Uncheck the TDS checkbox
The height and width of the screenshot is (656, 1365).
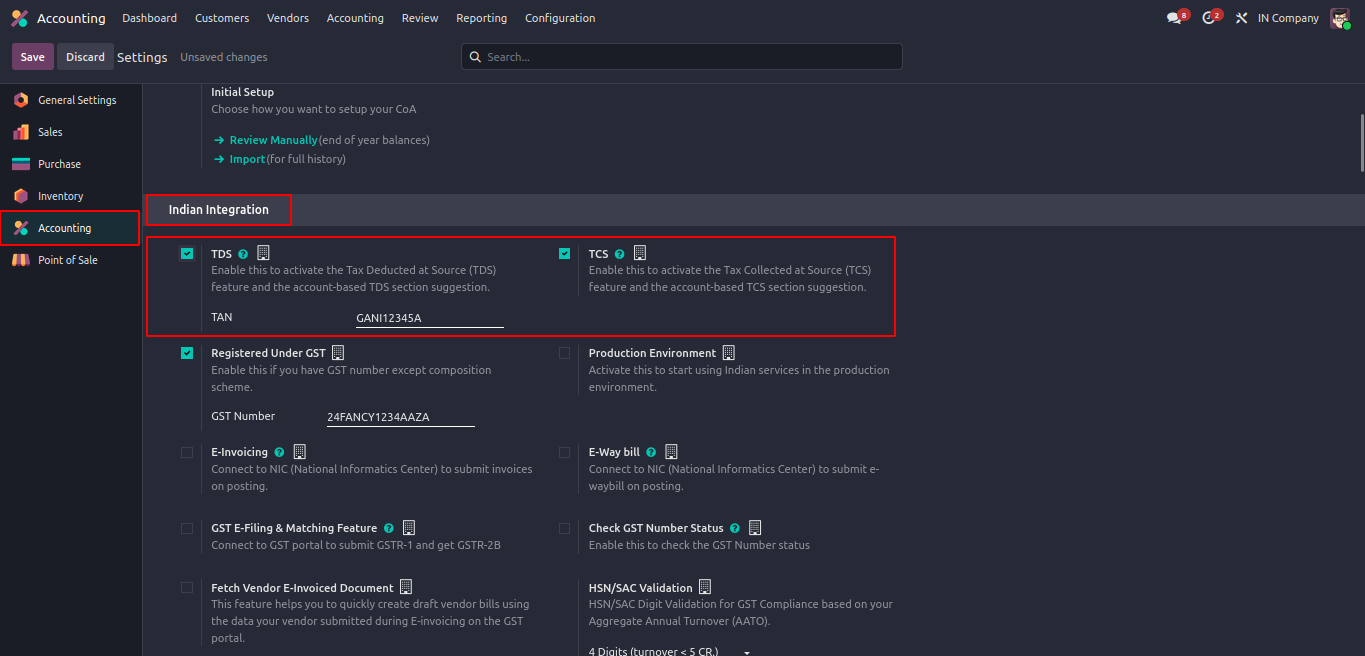point(187,254)
